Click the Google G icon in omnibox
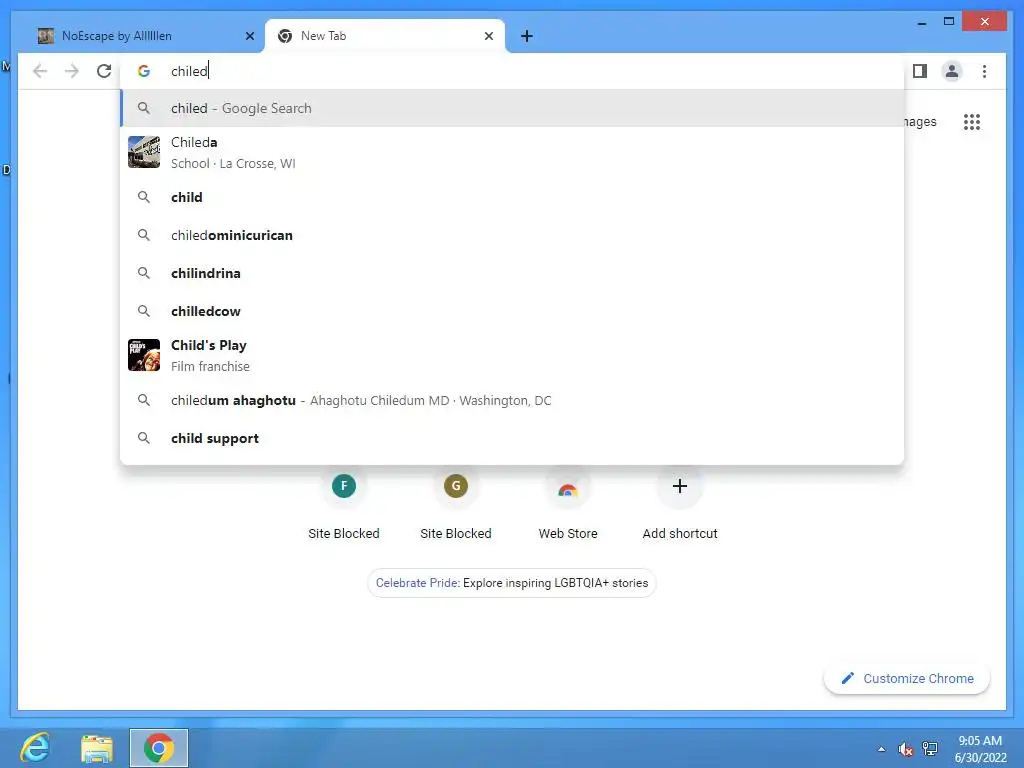The image size is (1024, 768). (x=144, y=71)
